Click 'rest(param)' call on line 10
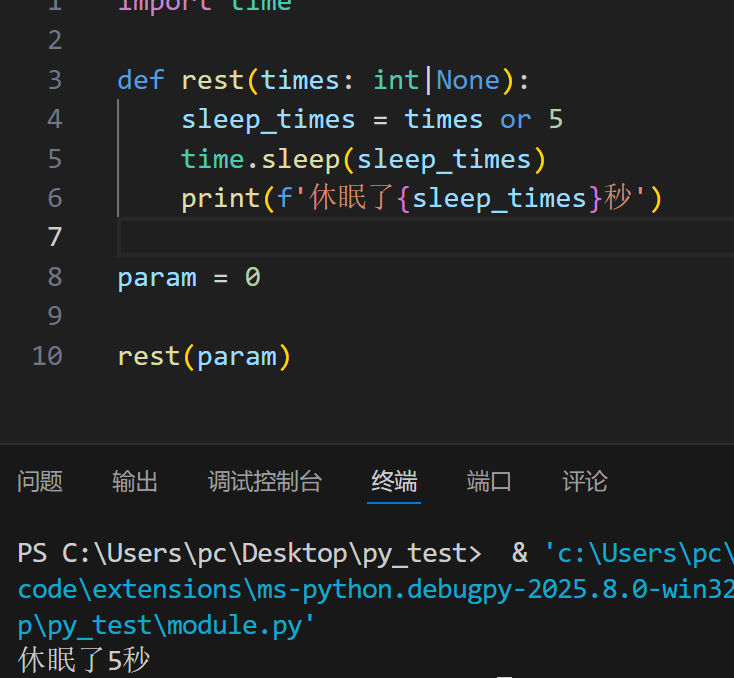This screenshot has height=678, width=734. [x=204, y=357]
